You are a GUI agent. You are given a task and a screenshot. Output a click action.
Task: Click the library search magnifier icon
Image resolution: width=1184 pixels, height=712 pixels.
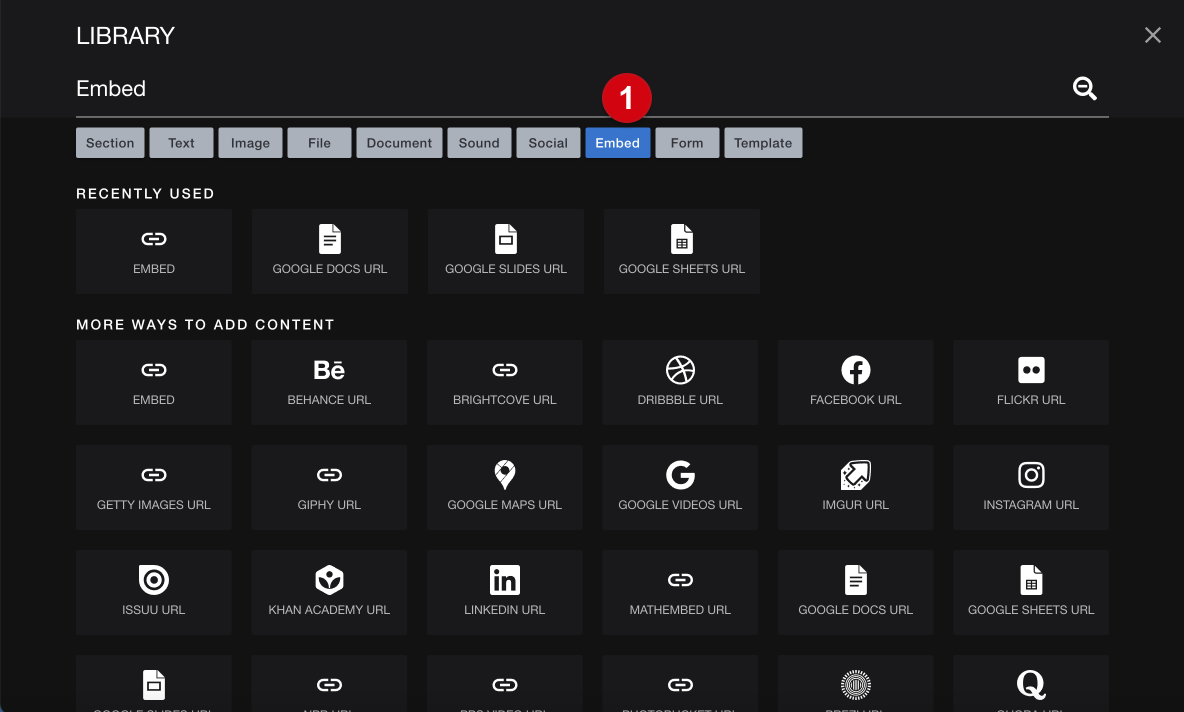pyautogui.click(x=1085, y=88)
